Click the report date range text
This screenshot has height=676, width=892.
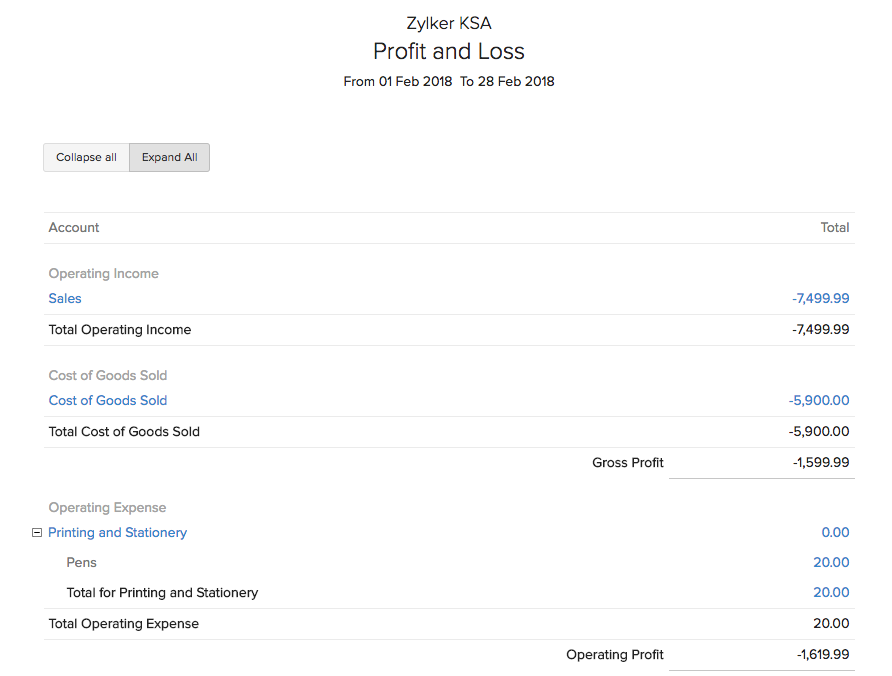448,82
